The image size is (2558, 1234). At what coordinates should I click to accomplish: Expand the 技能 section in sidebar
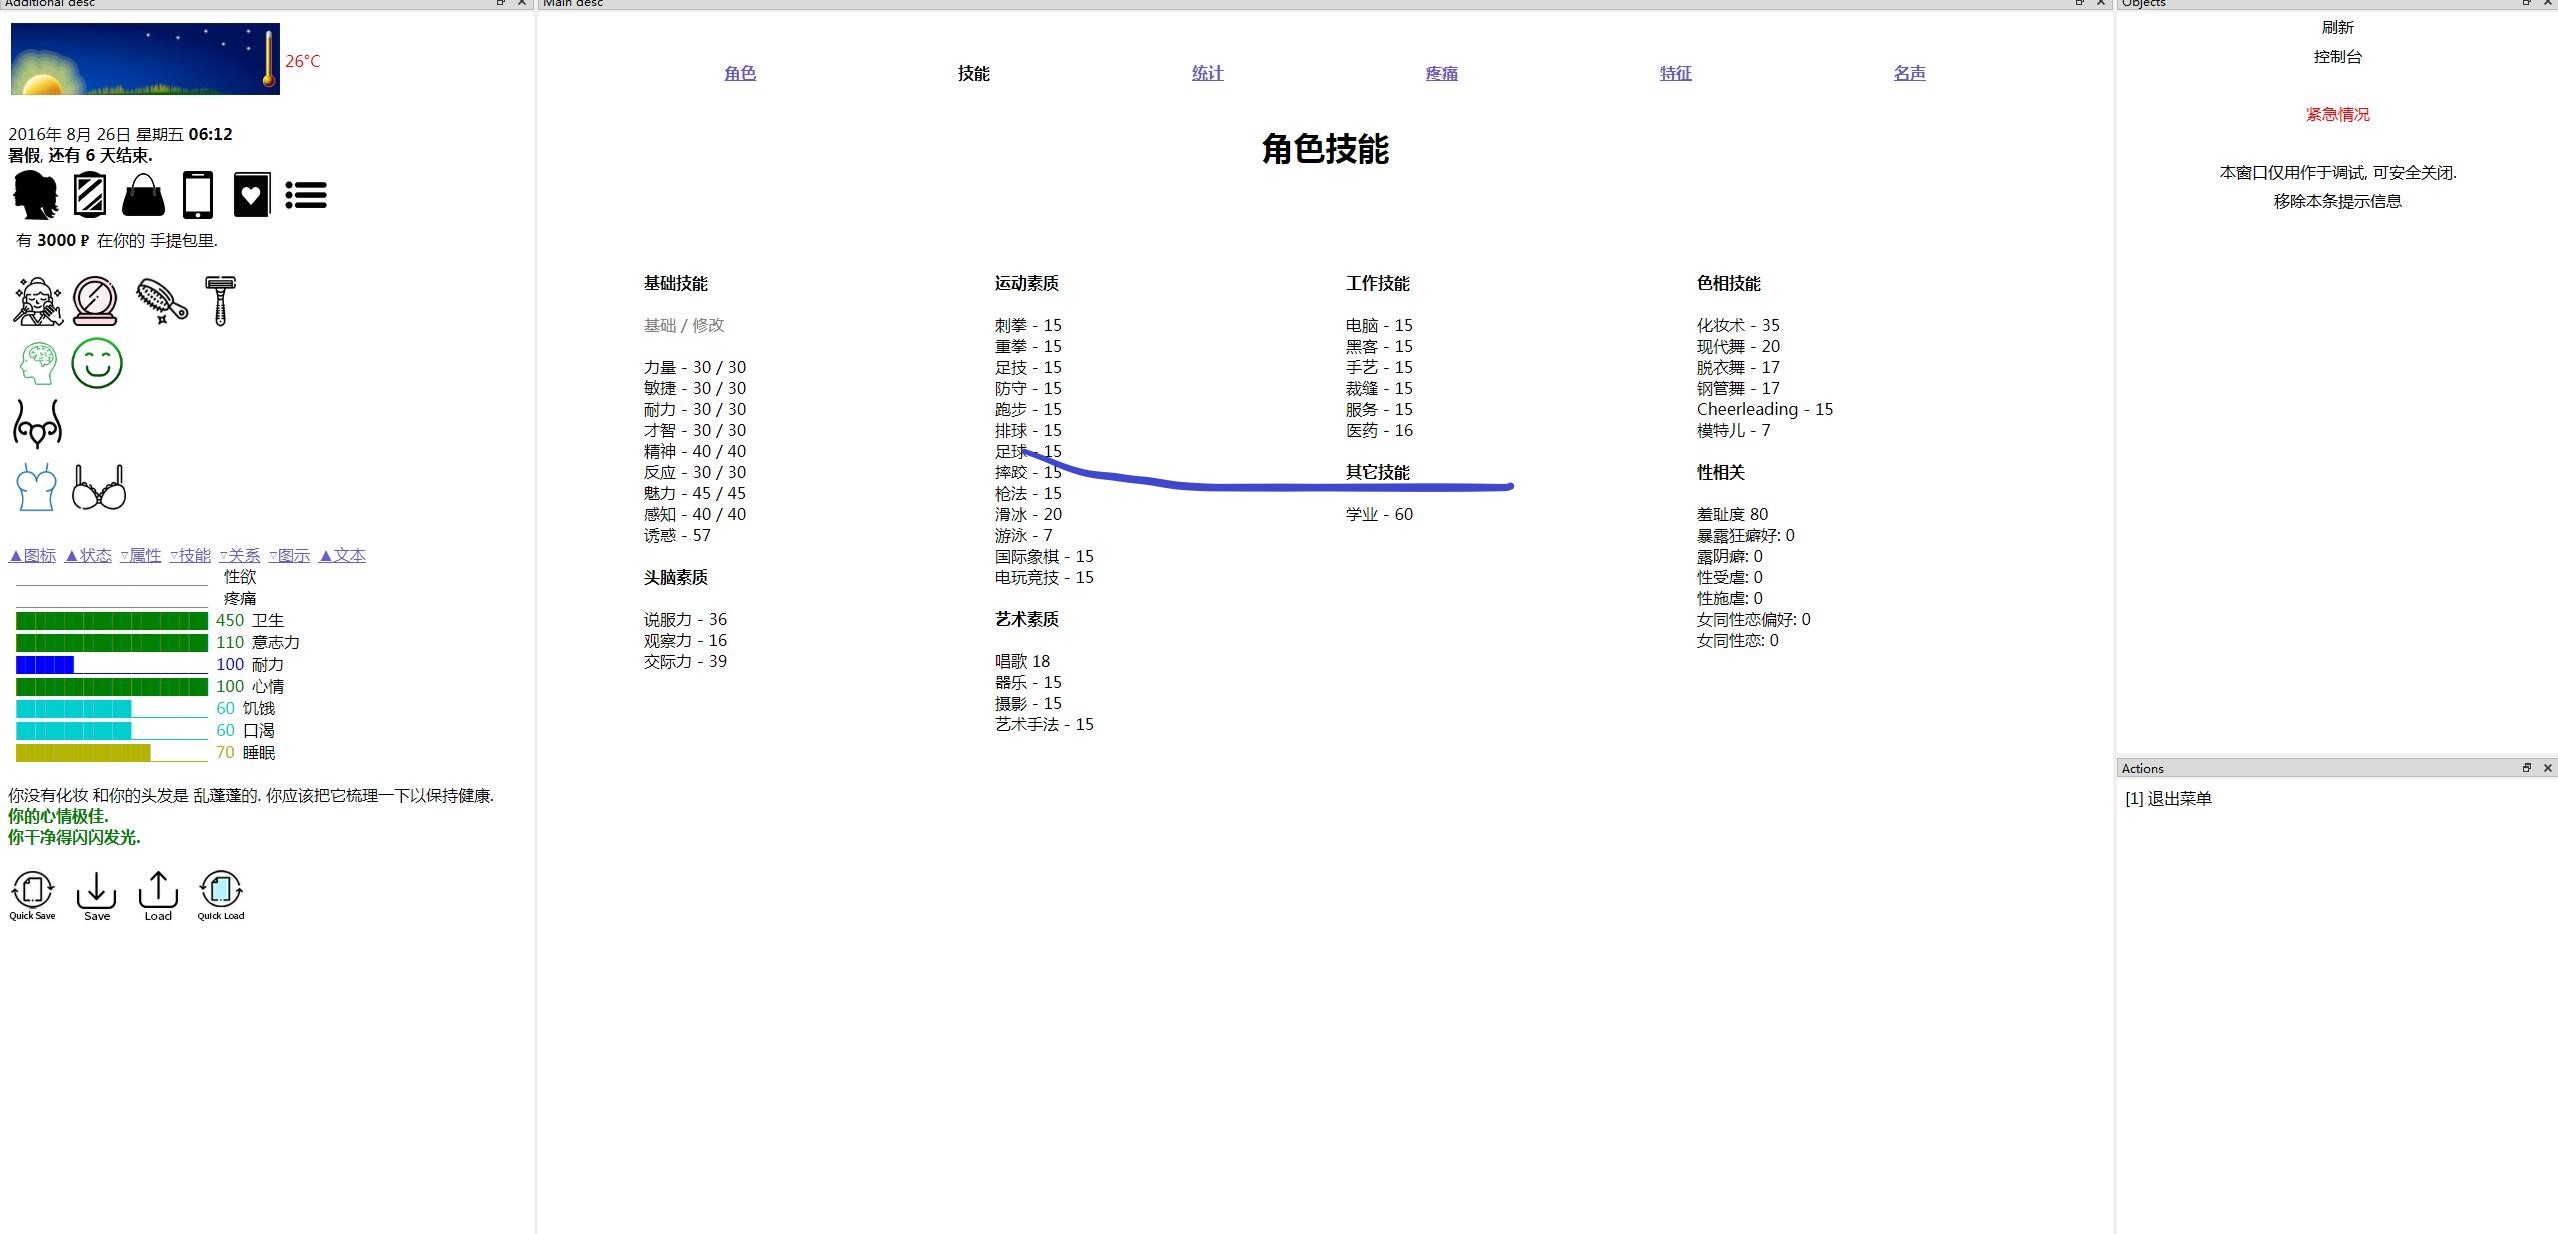[190, 555]
